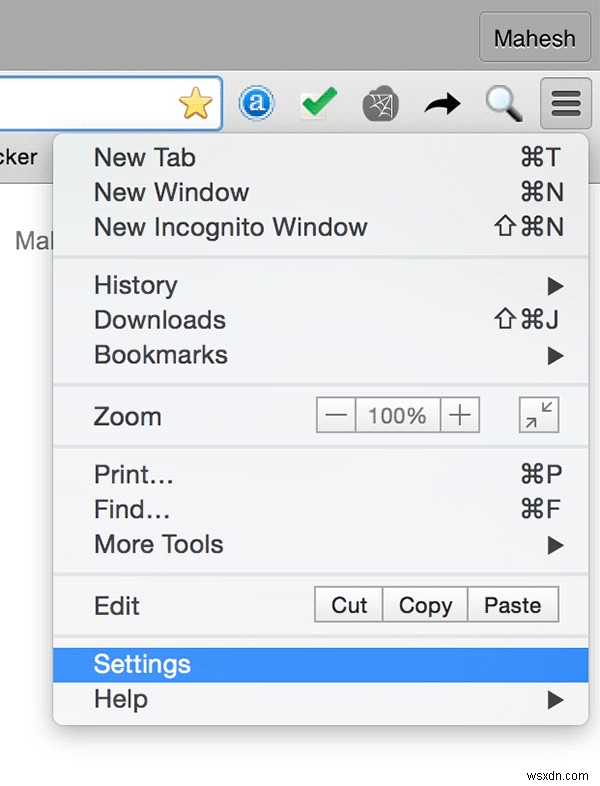Click the bookmark star icon
This screenshot has height=786, width=600.
pyautogui.click(x=195, y=103)
